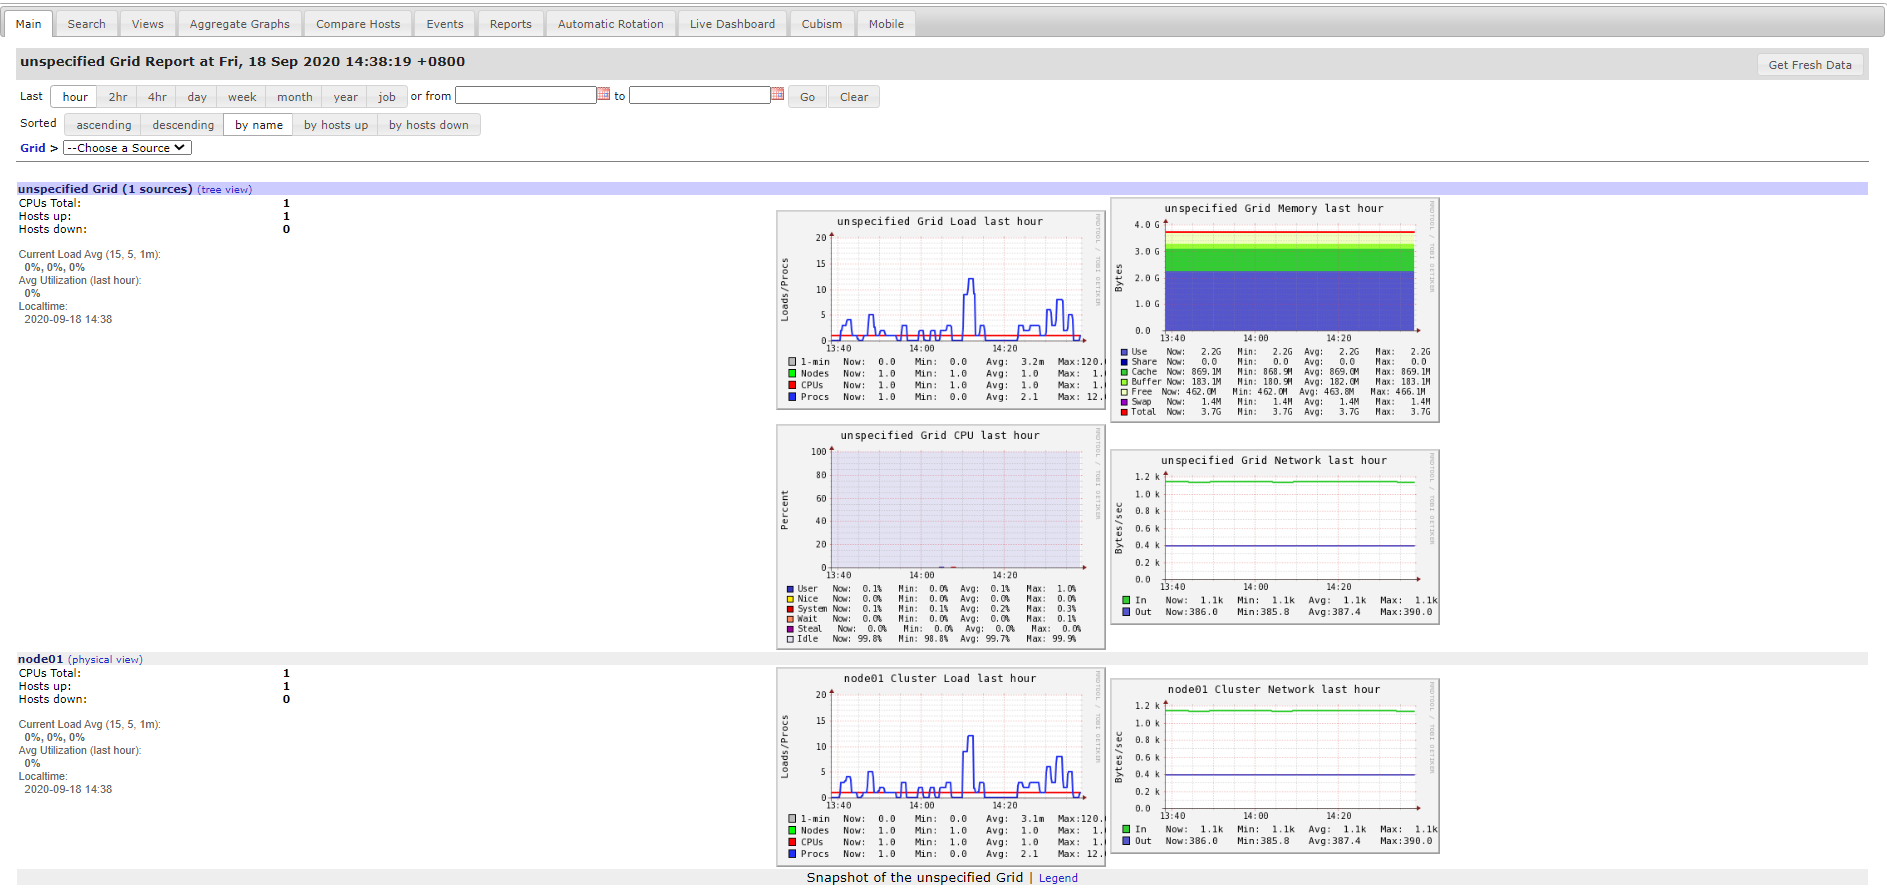Focus the from date input field
The image size is (1887, 888).
click(x=526, y=95)
